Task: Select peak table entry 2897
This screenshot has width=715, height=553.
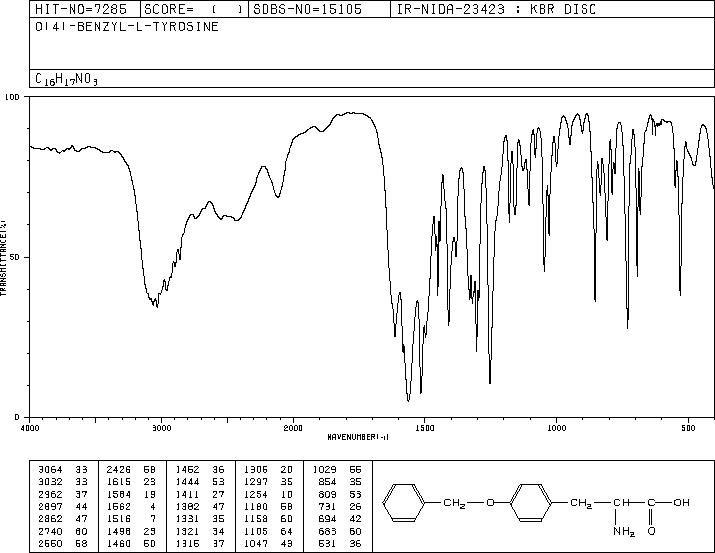Action: point(50,506)
